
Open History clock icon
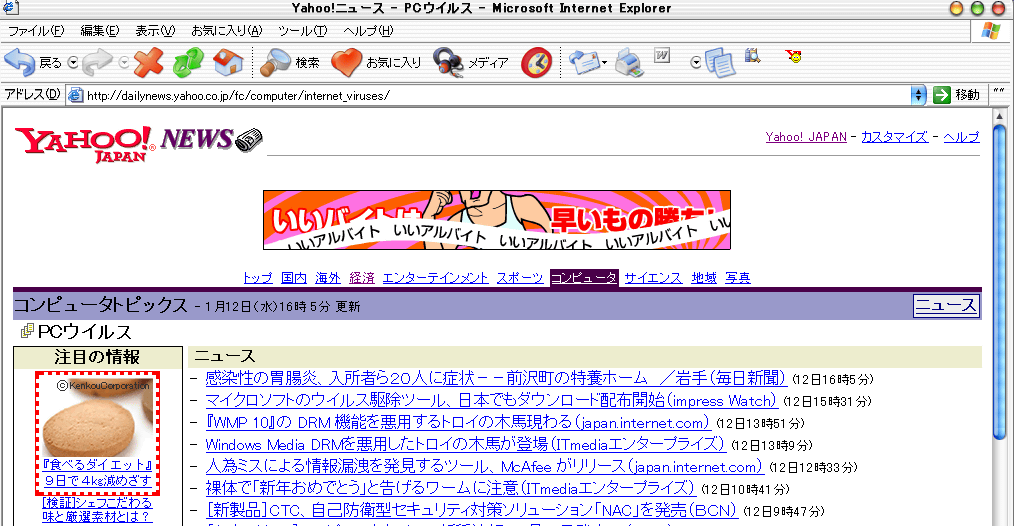pyautogui.click(x=537, y=63)
